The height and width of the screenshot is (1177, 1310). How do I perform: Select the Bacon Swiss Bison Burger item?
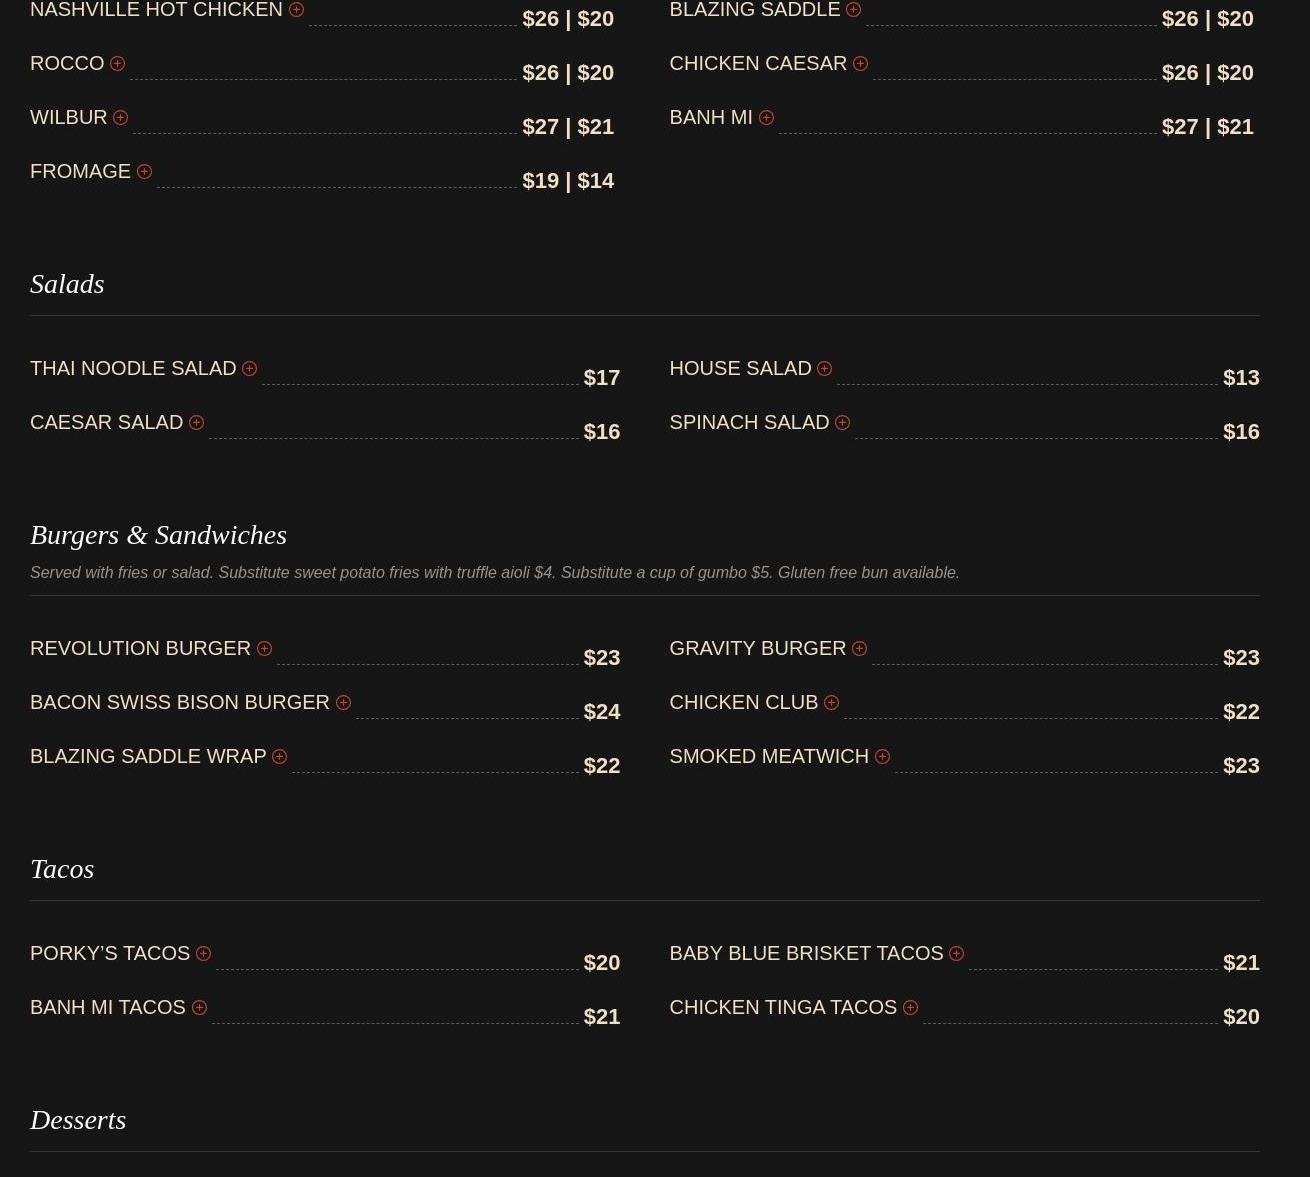point(180,702)
